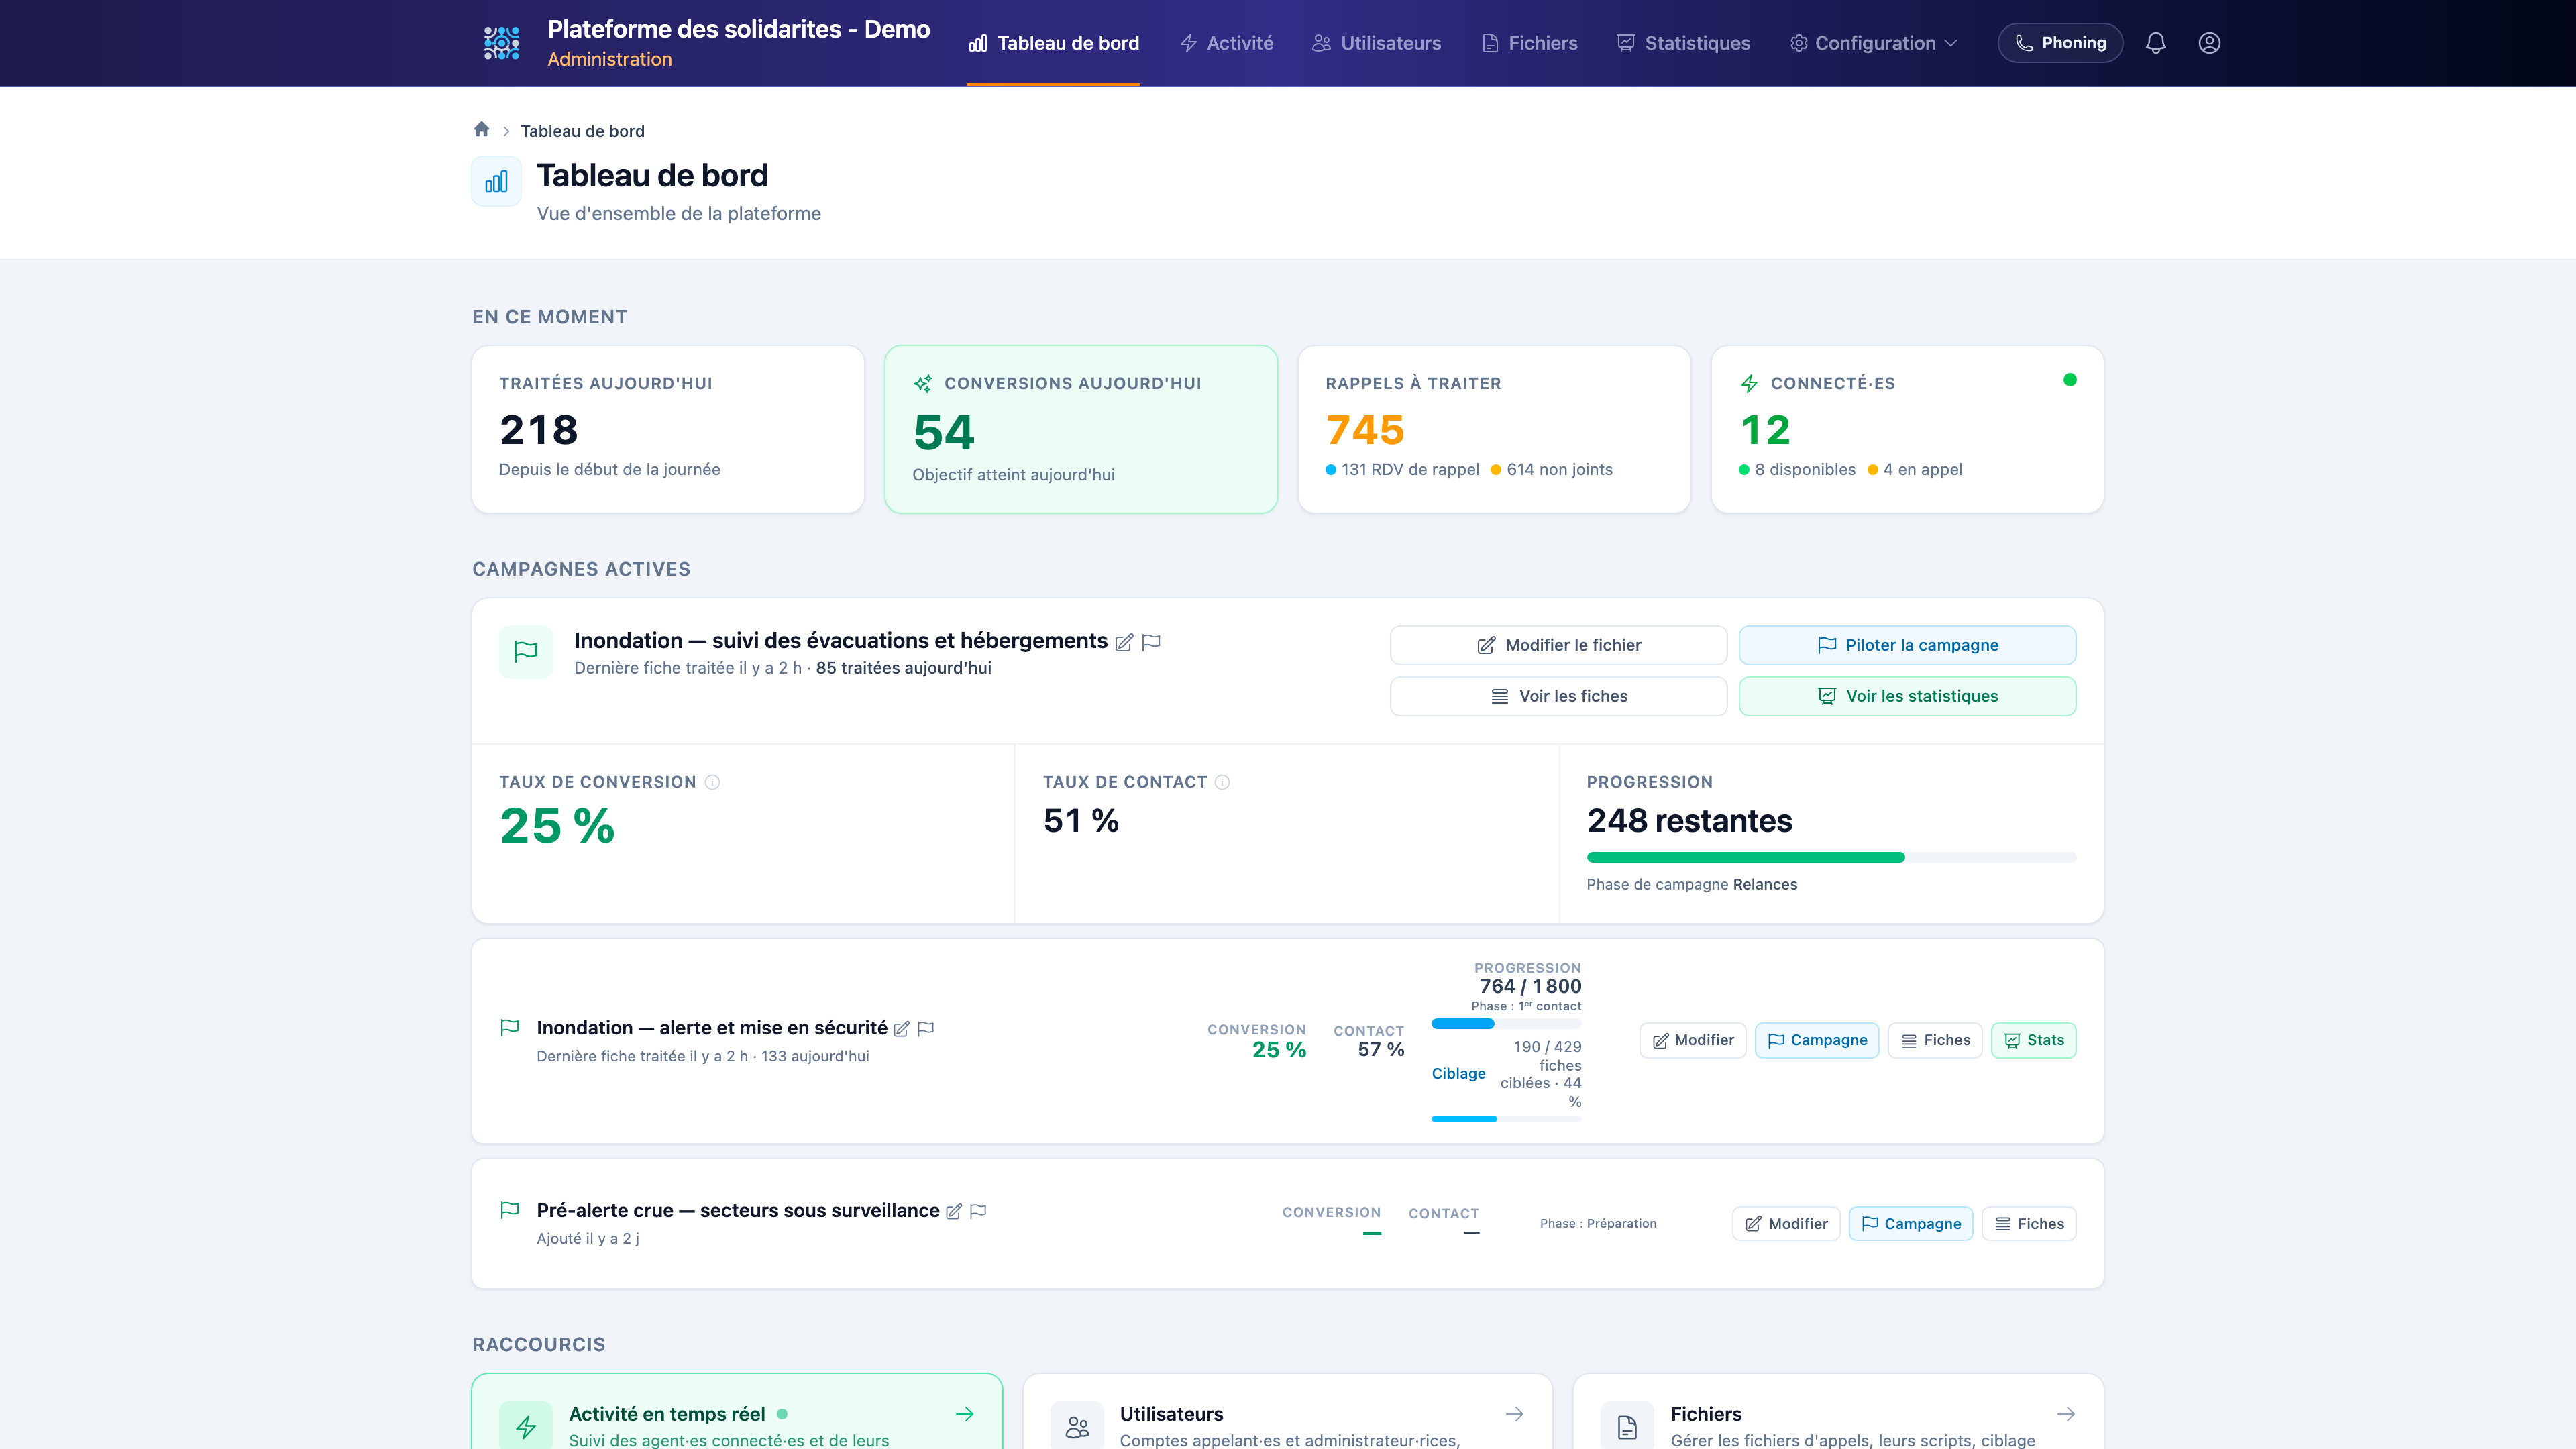
Task: Click Tableau de bord breadcrumb text
Action: click(x=582, y=131)
